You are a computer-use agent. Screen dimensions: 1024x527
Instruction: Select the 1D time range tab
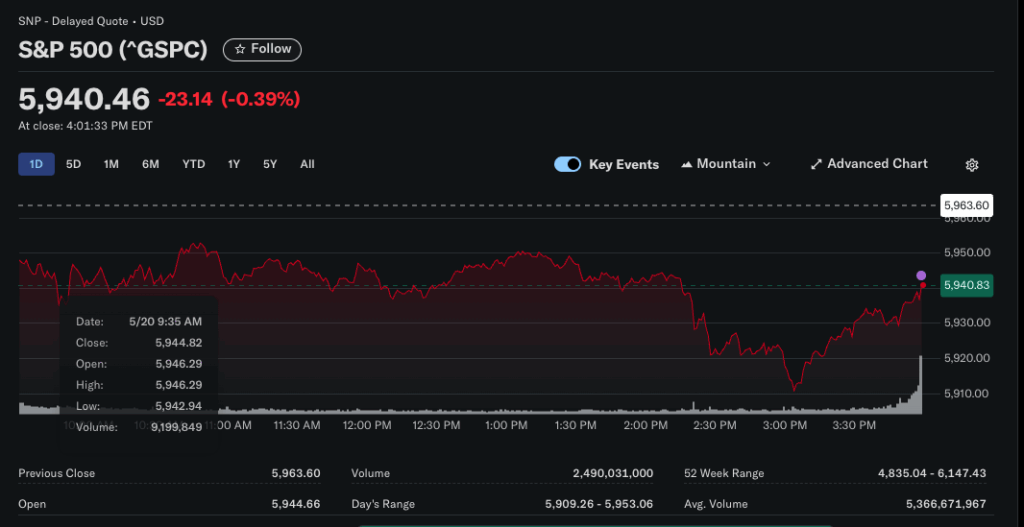pos(36,165)
